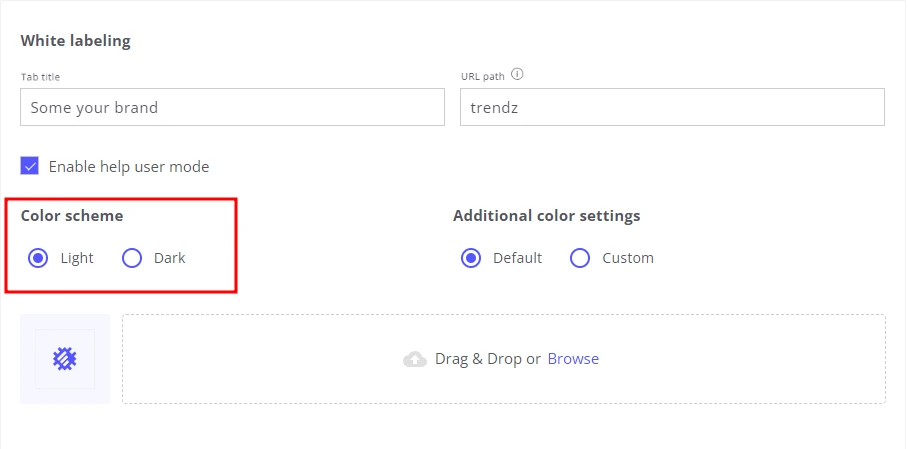
Task: Click into the URL path field
Action: pyautogui.click(x=672, y=107)
